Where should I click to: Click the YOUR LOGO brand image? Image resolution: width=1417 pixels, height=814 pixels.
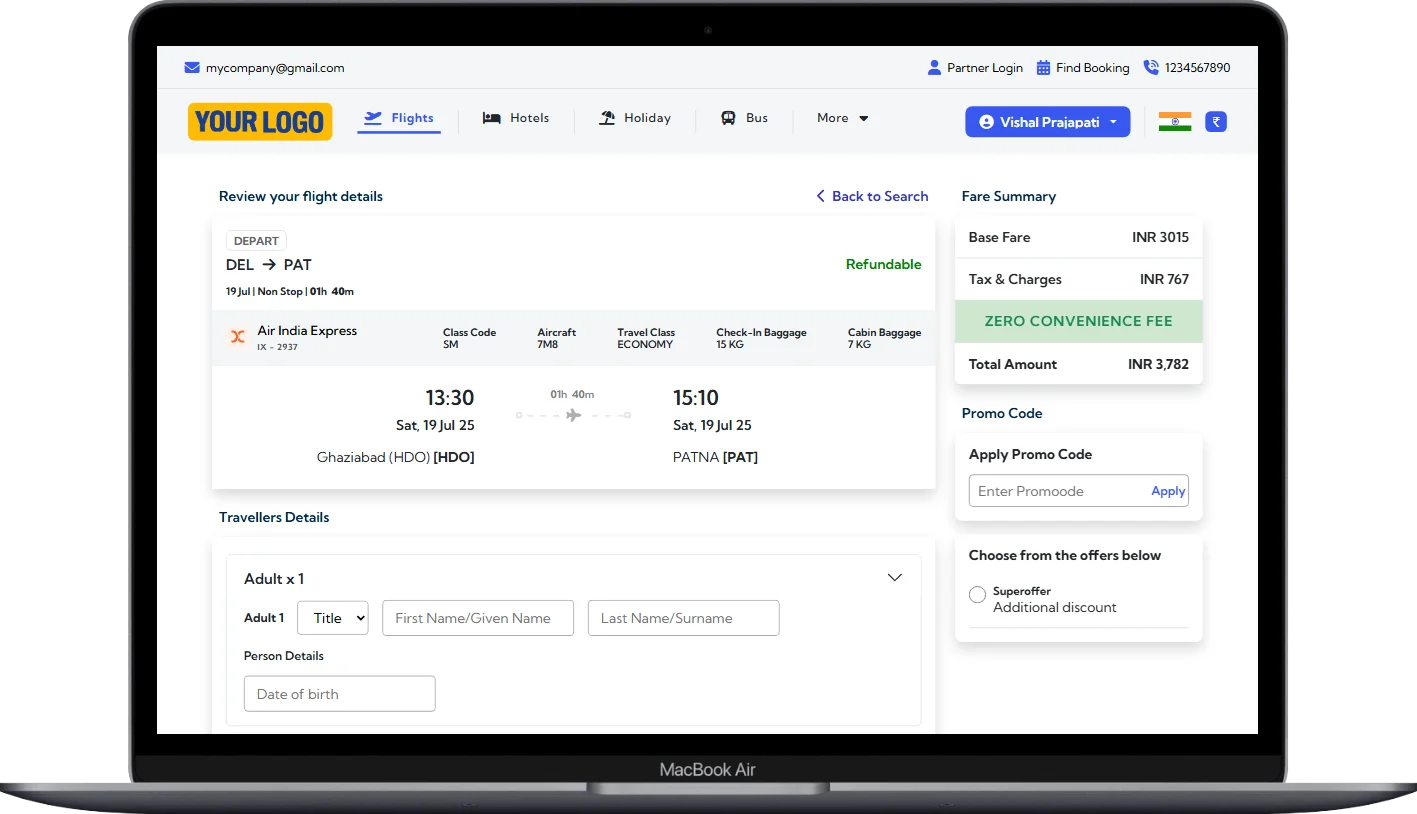[x=260, y=122]
